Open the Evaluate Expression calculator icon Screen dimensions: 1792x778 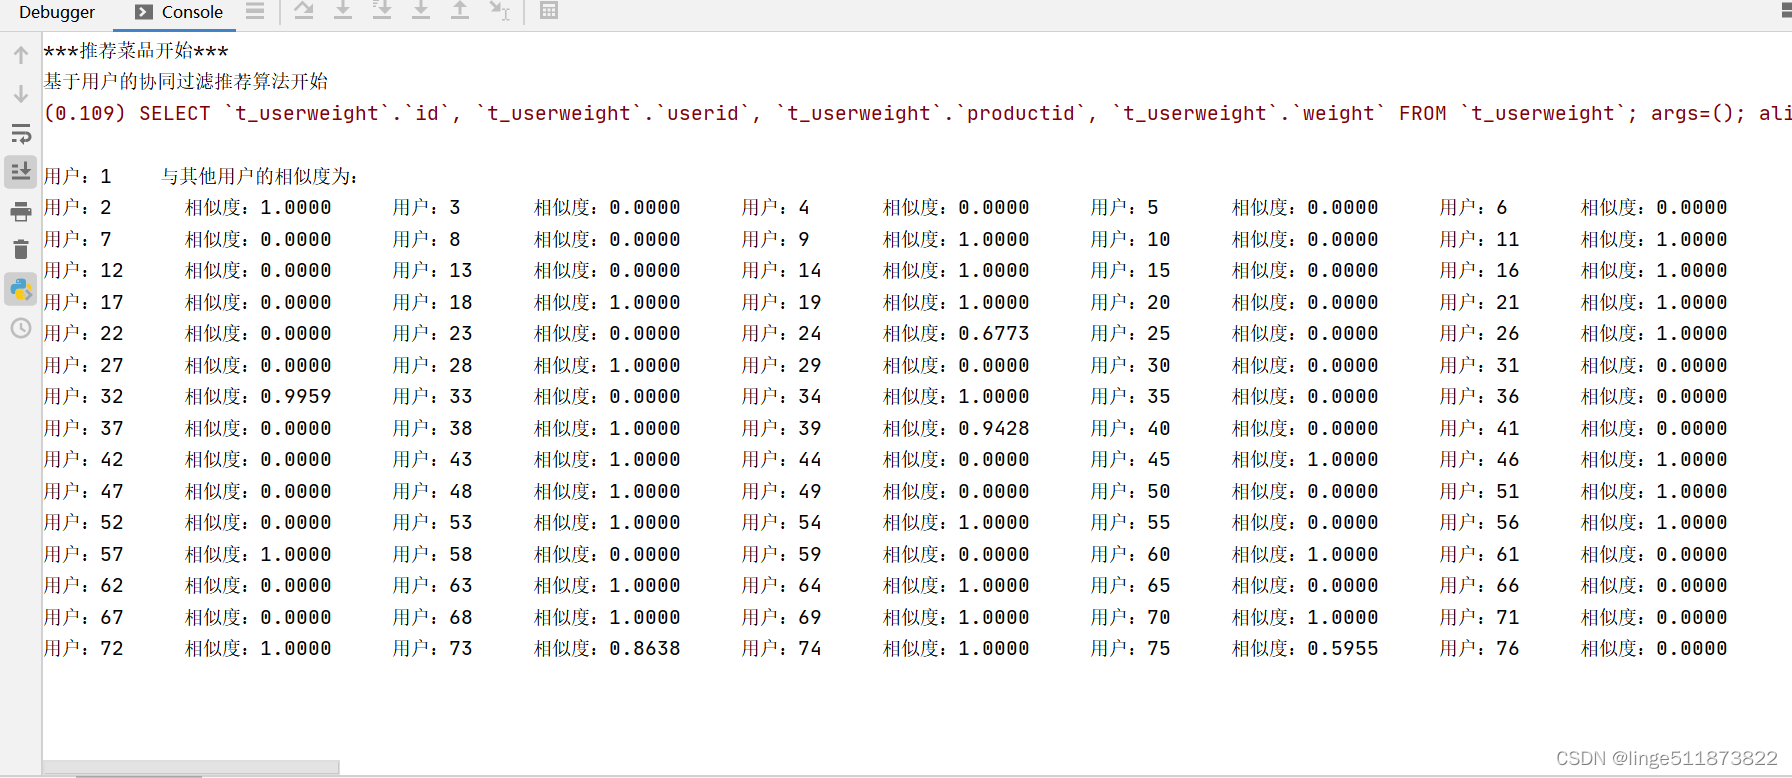548,11
